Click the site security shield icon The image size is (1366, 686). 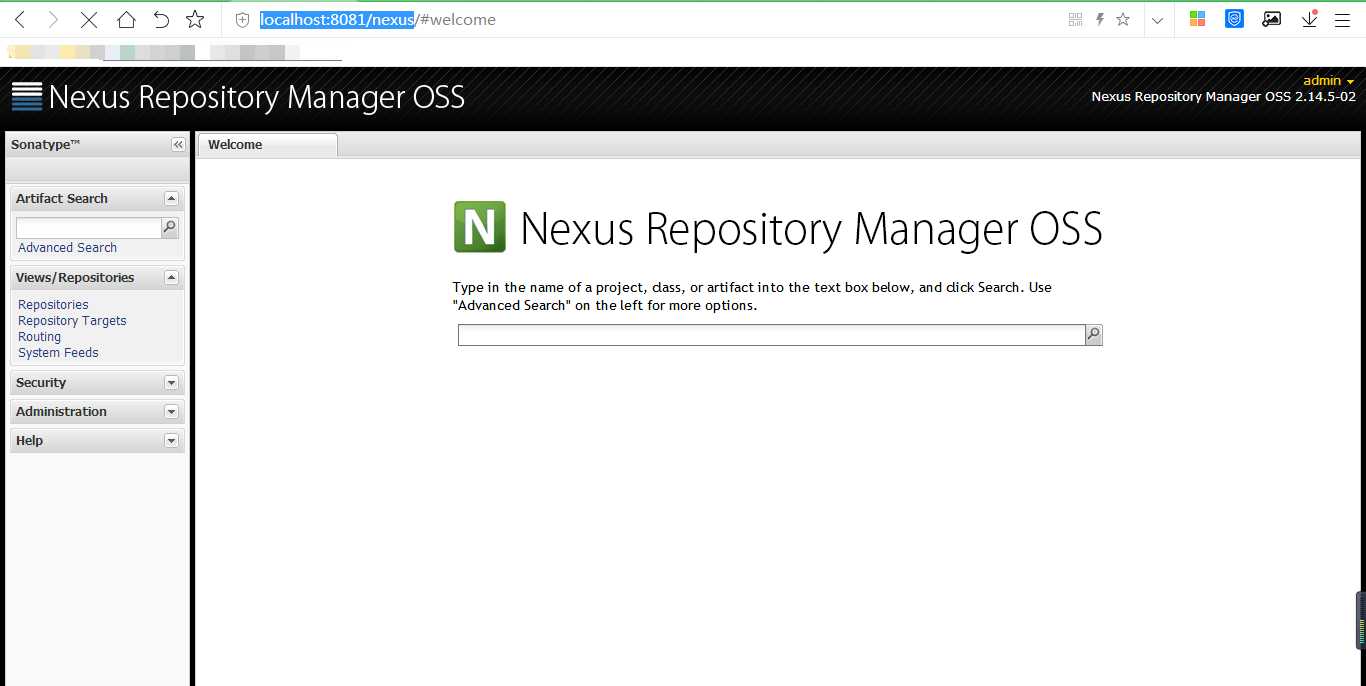point(242,19)
